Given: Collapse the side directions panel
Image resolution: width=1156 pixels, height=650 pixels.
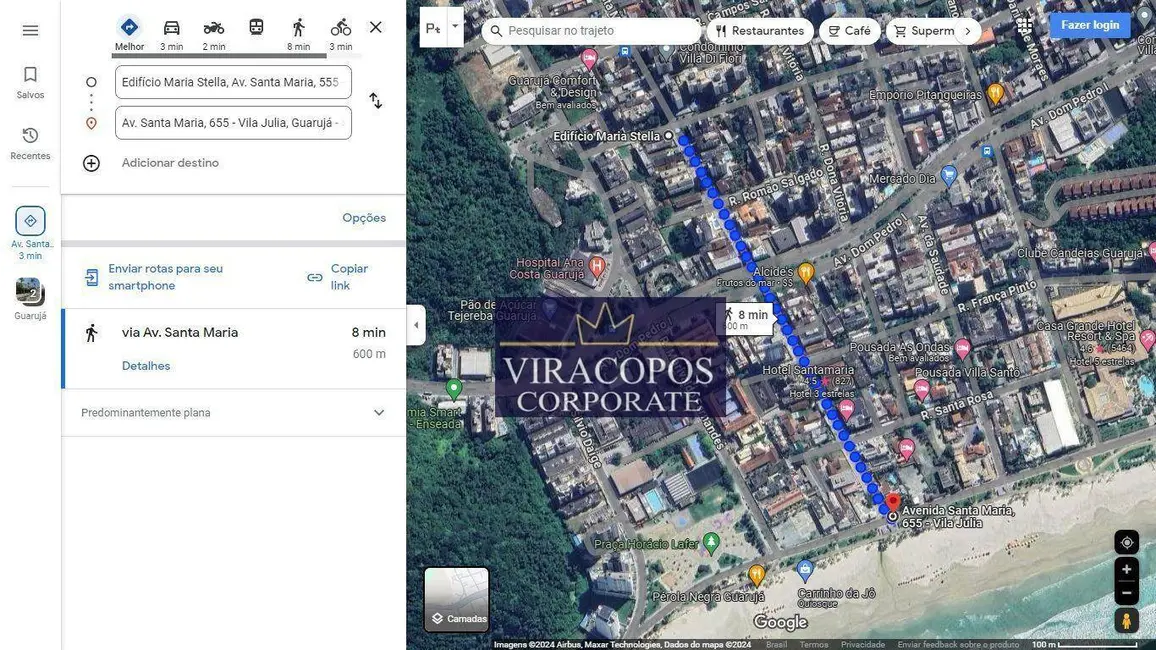Looking at the screenshot, I should [416, 325].
